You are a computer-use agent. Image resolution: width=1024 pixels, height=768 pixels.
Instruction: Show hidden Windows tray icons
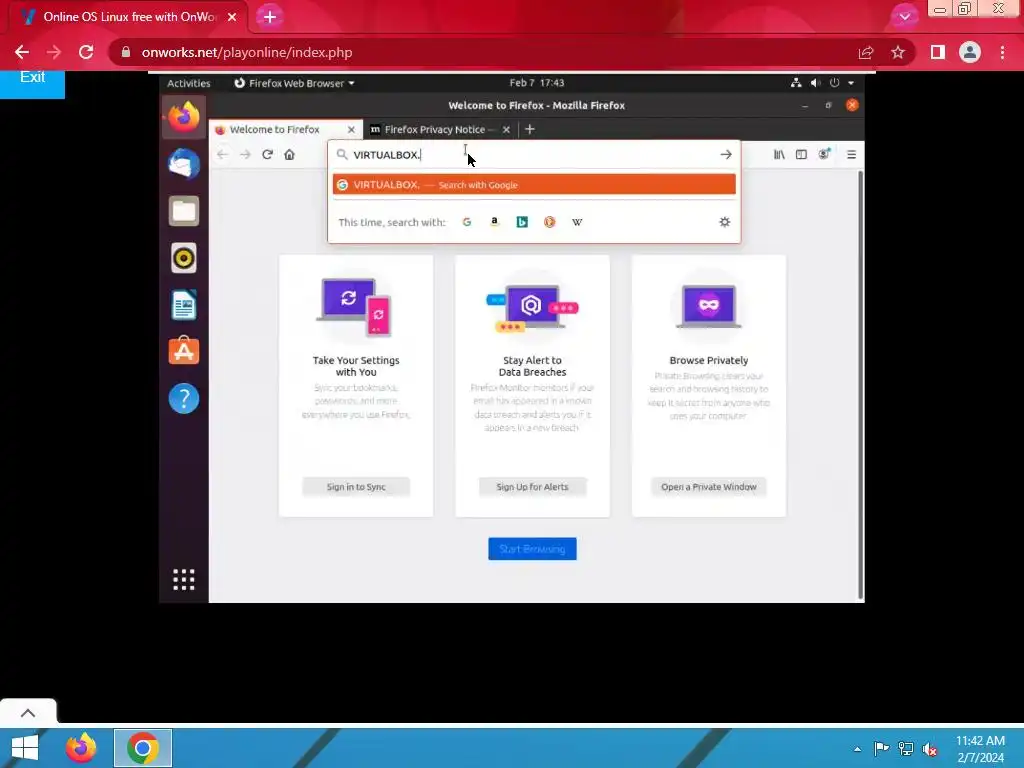pyautogui.click(x=857, y=749)
